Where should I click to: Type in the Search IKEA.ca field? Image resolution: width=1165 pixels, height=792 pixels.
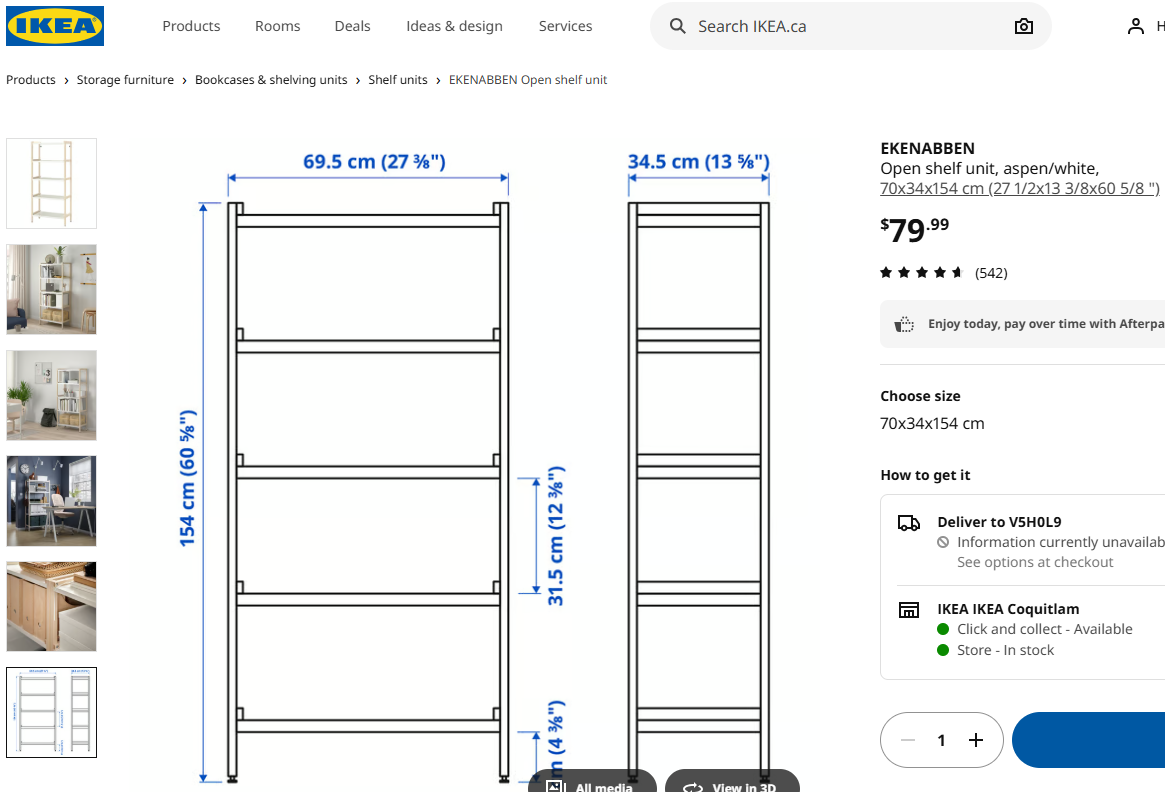[840, 26]
